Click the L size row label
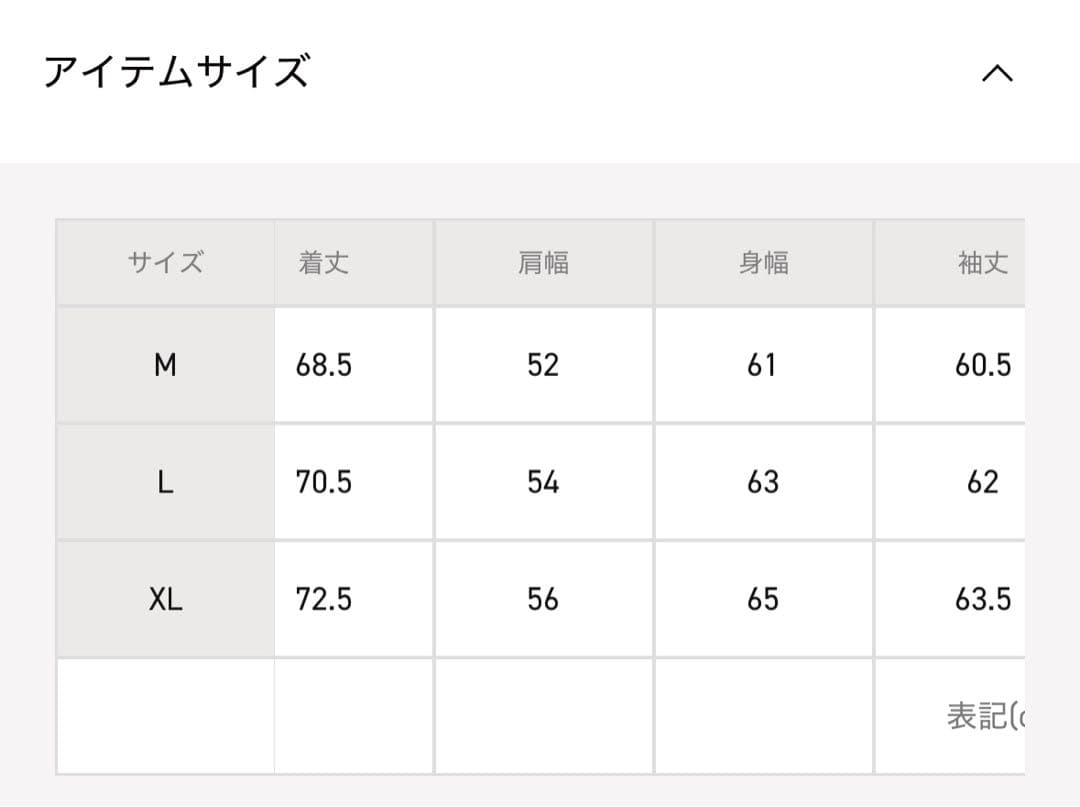 click(x=165, y=483)
